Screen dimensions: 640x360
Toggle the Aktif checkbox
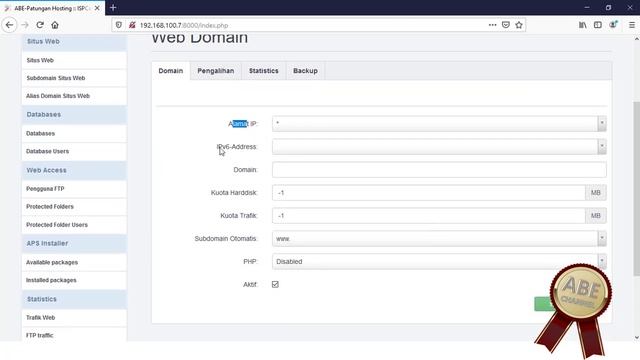[275, 284]
